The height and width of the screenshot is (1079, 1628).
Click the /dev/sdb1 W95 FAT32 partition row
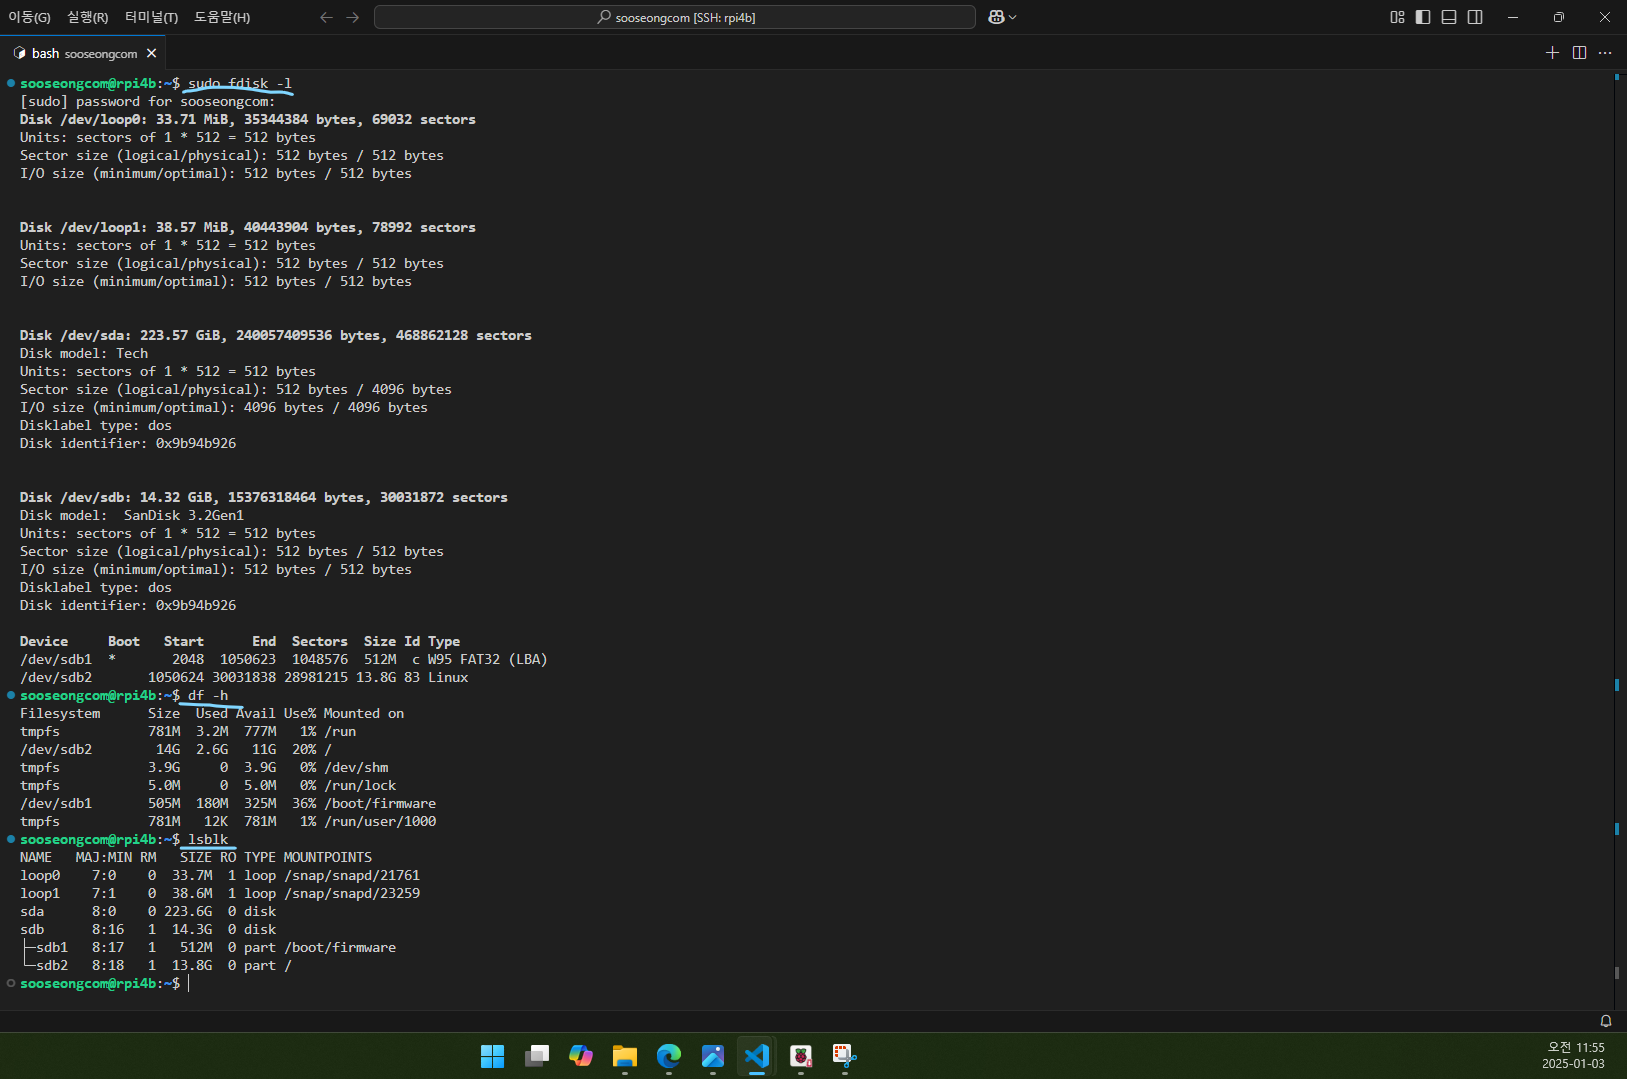coord(284,659)
